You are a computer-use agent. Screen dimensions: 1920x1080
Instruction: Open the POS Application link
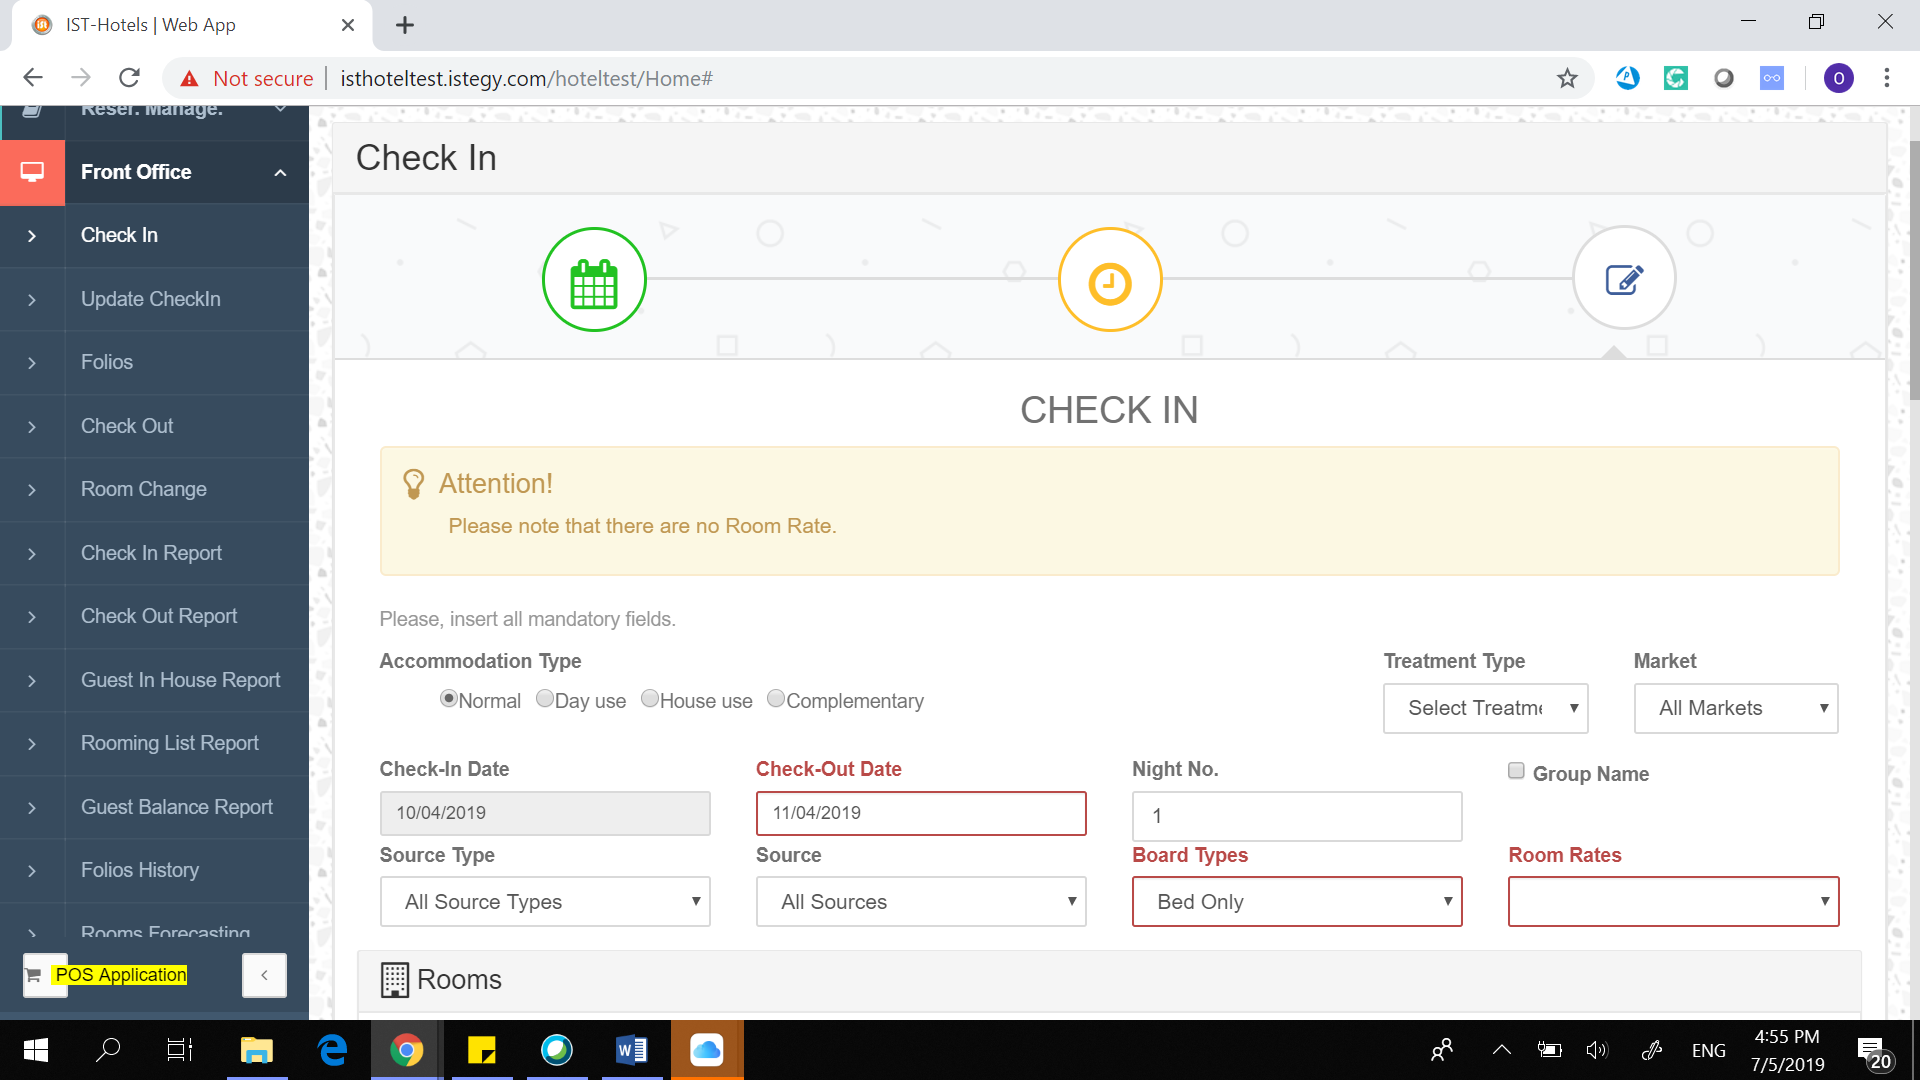tap(121, 975)
